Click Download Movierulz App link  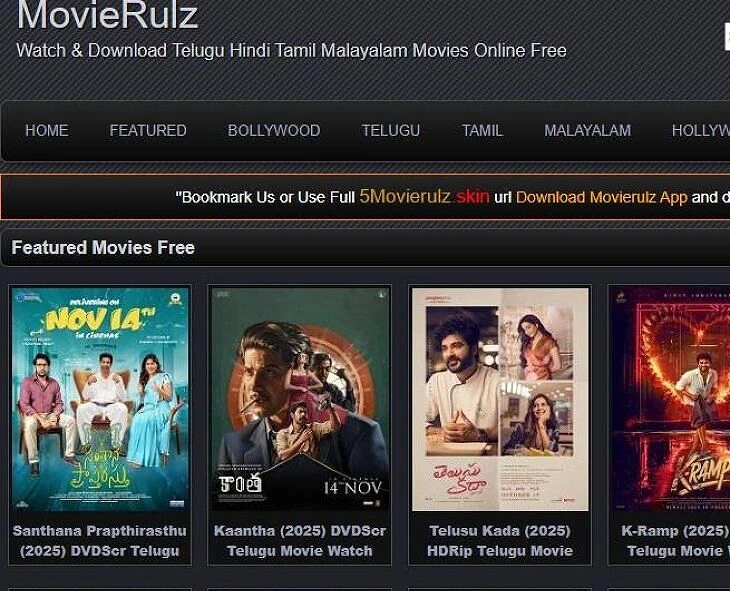602,197
